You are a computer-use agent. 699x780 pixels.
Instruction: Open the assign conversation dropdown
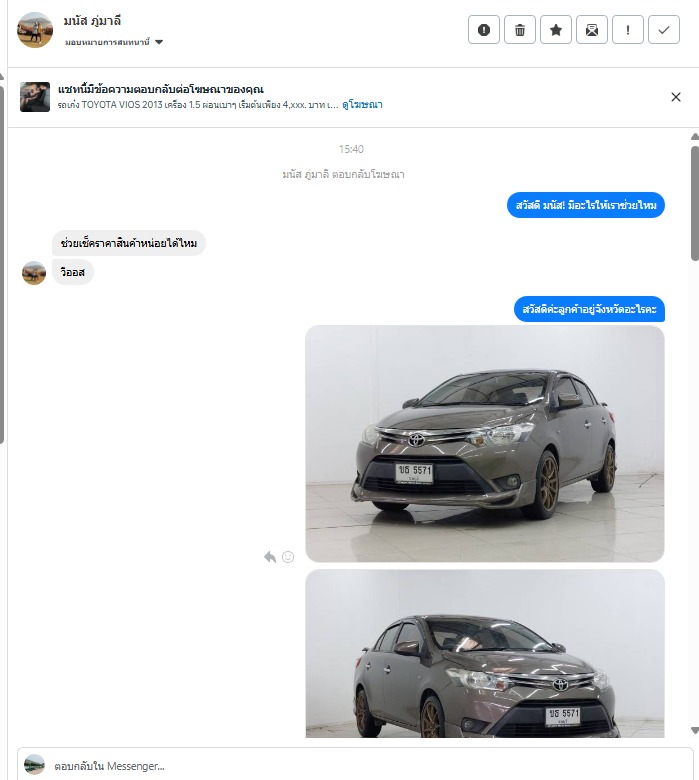tap(114, 42)
